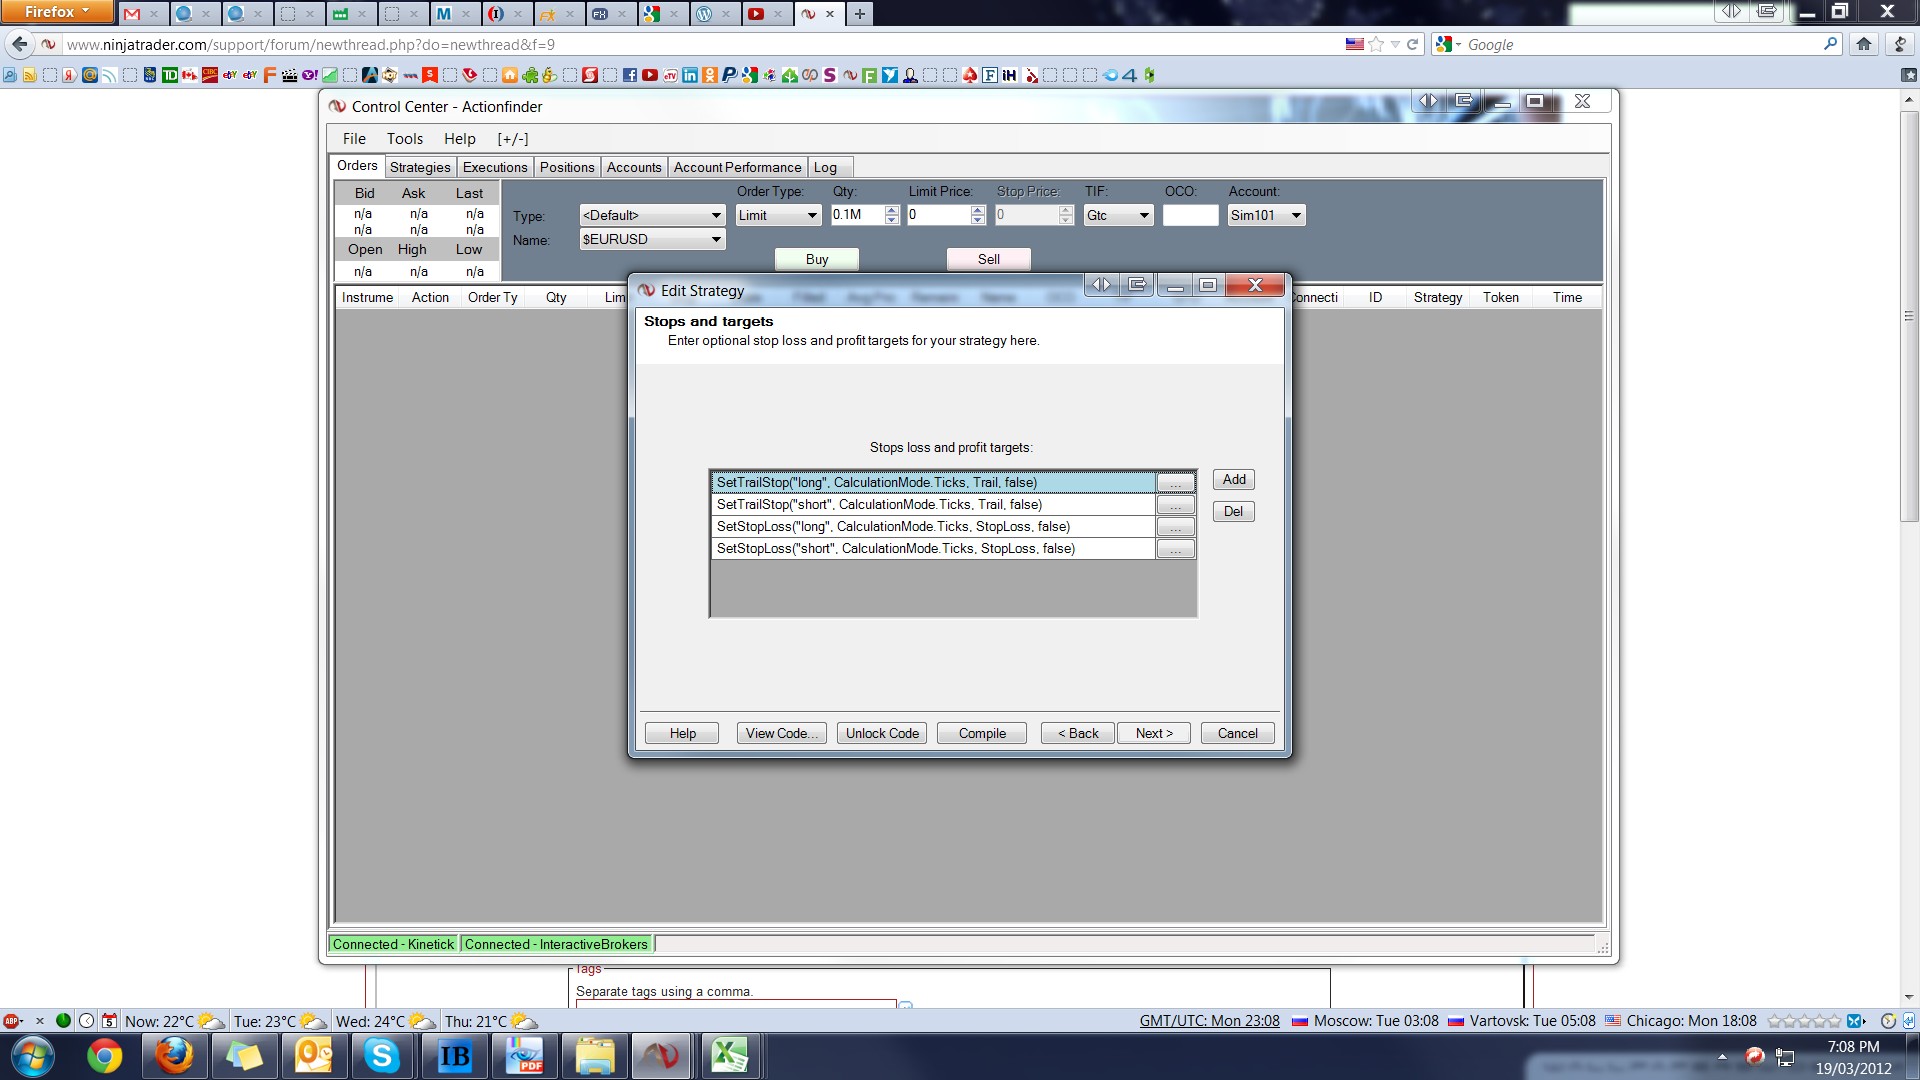Click the browser home icon
The width and height of the screenshot is (1920, 1080).
tap(1864, 44)
